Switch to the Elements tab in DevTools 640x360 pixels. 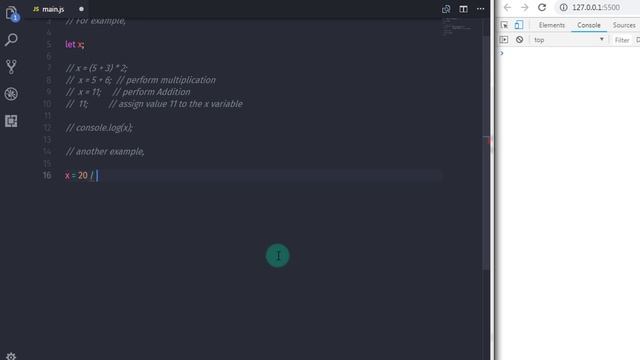551,25
